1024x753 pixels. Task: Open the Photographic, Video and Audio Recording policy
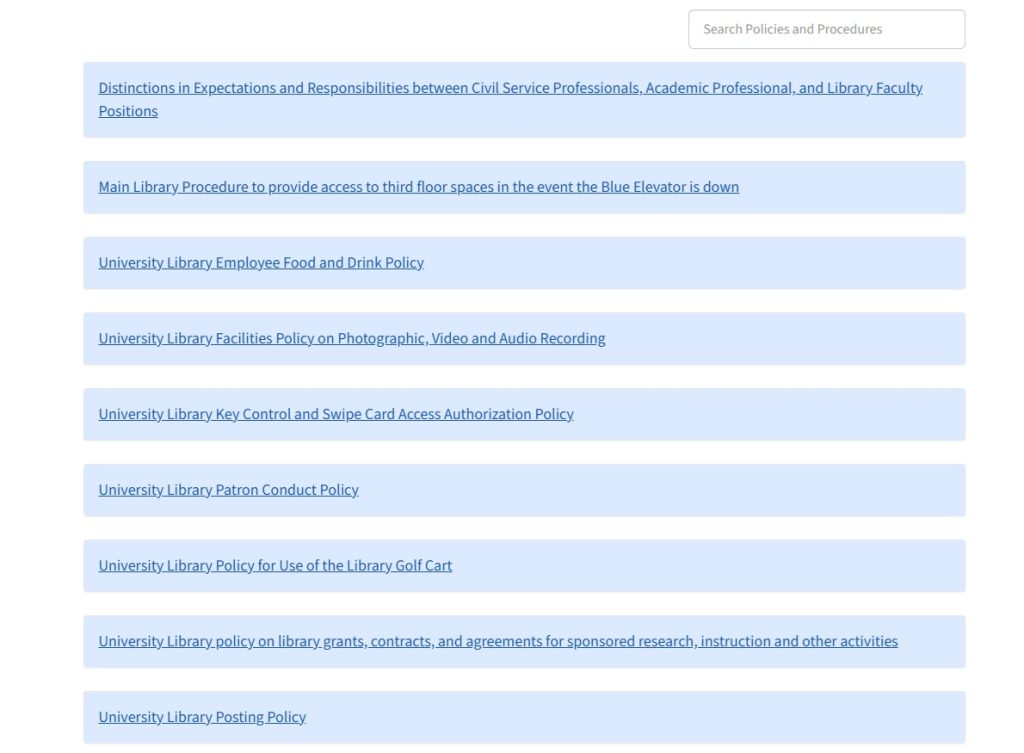click(x=351, y=339)
